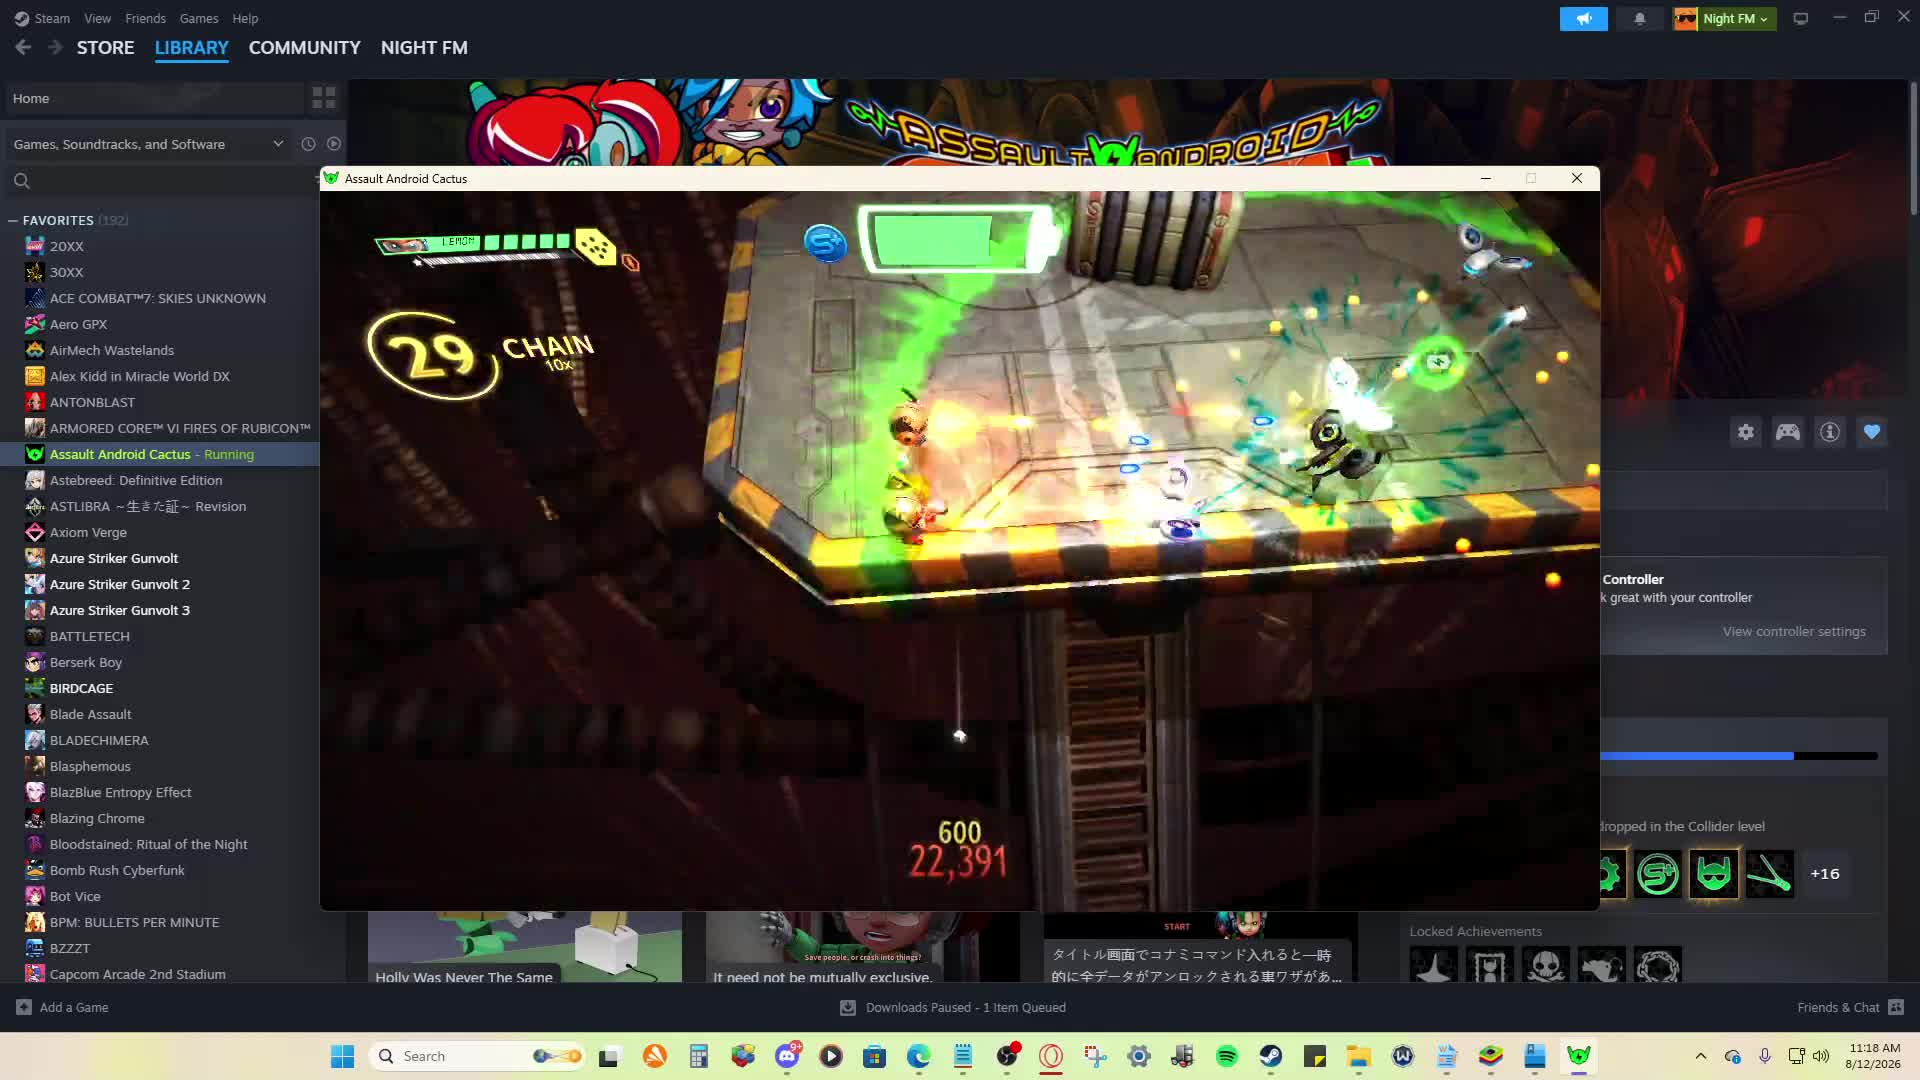1920x1080 pixels.
Task: Switch to the STORE tab
Action: [105, 47]
